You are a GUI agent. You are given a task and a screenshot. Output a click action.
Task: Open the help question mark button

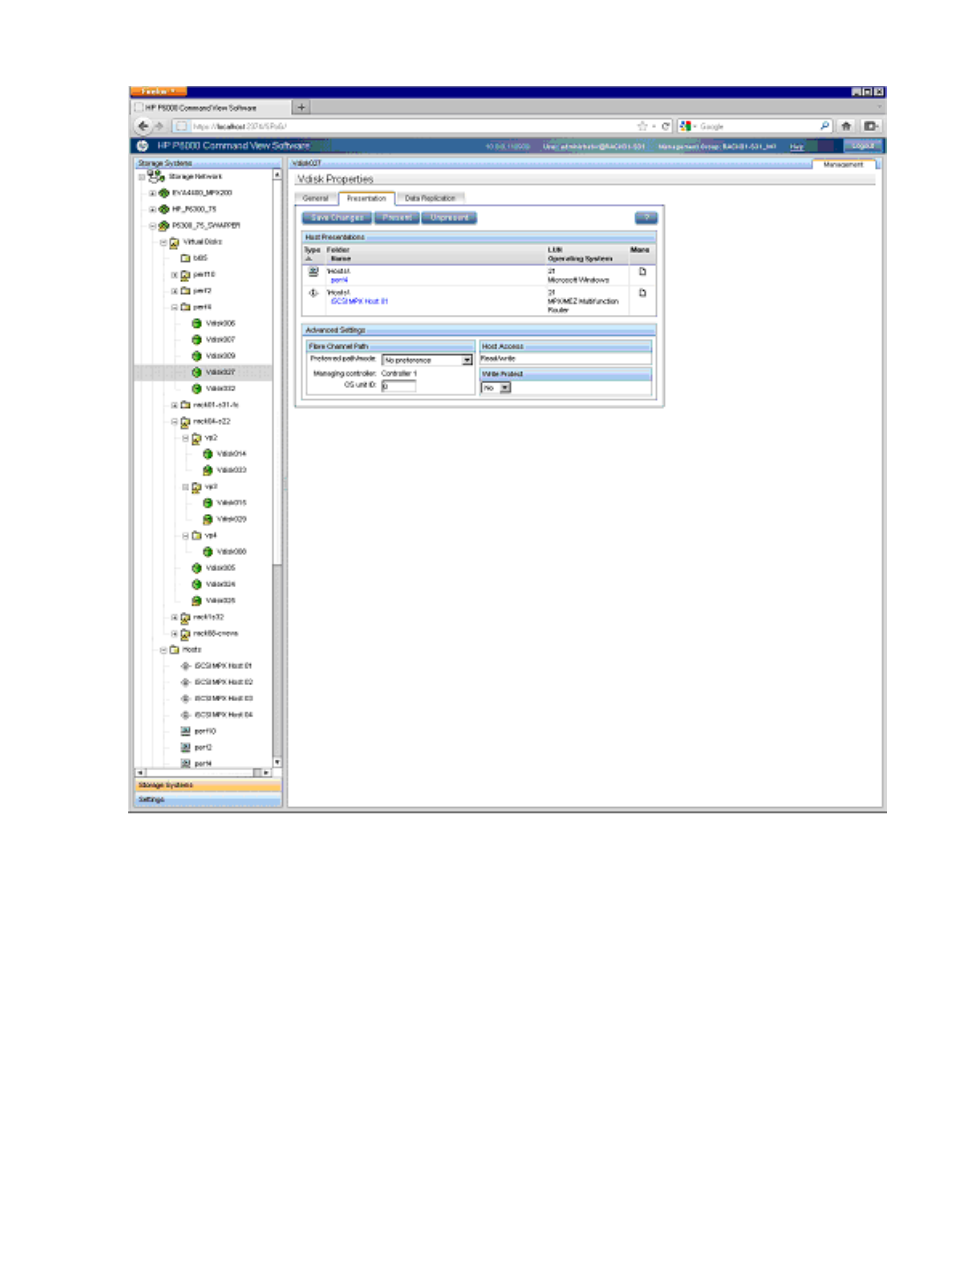(646, 217)
